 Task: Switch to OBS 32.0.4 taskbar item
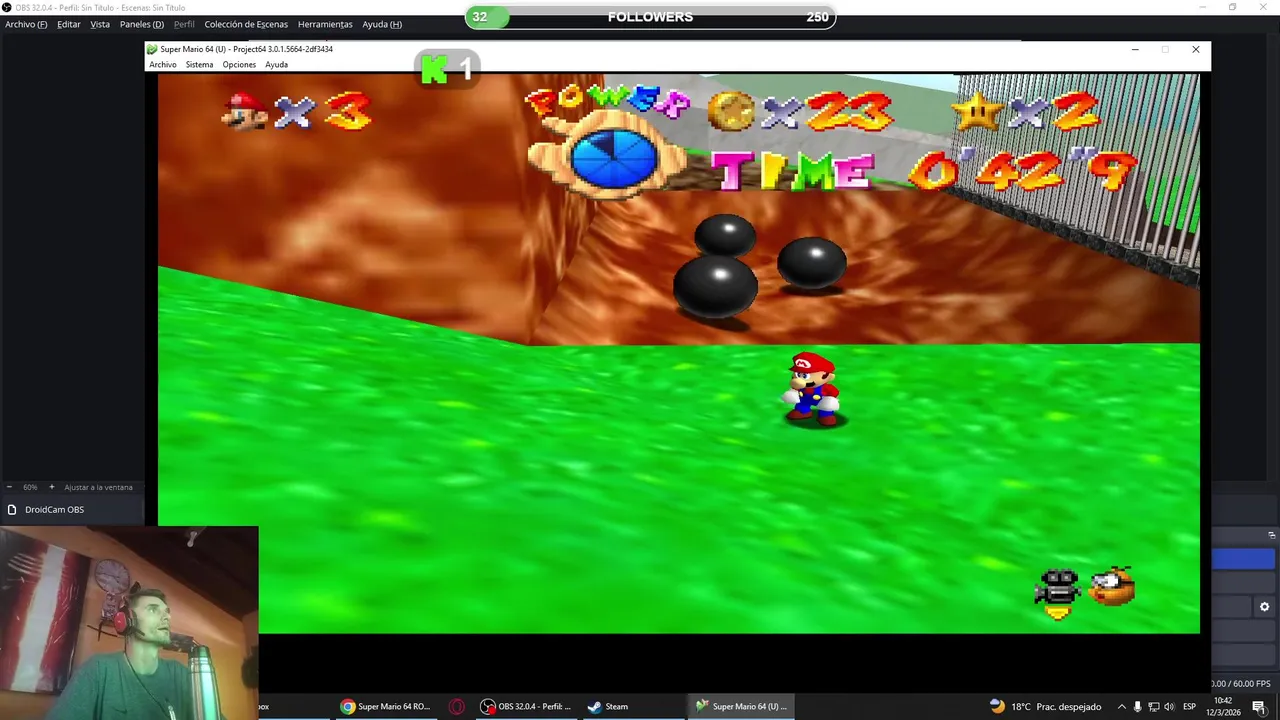526,706
